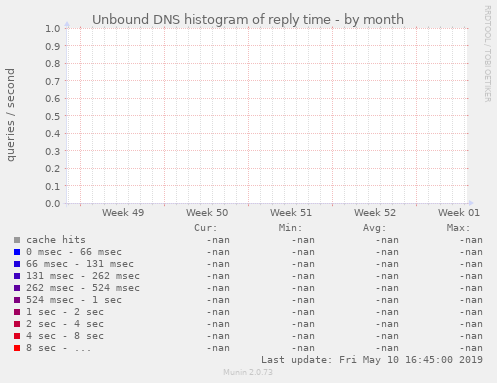Viewport: 497px width, 383px height.
Task: Click the '1 sec - 2 sec' label
Action: pos(65,312)
